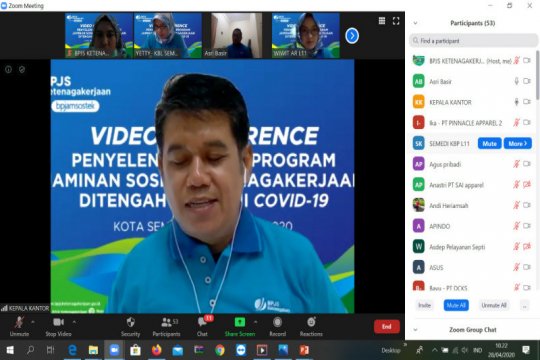Open the participants more options ellipsis button
The width and height of the screenshot is (540, 360).
[x=525, y=305]
